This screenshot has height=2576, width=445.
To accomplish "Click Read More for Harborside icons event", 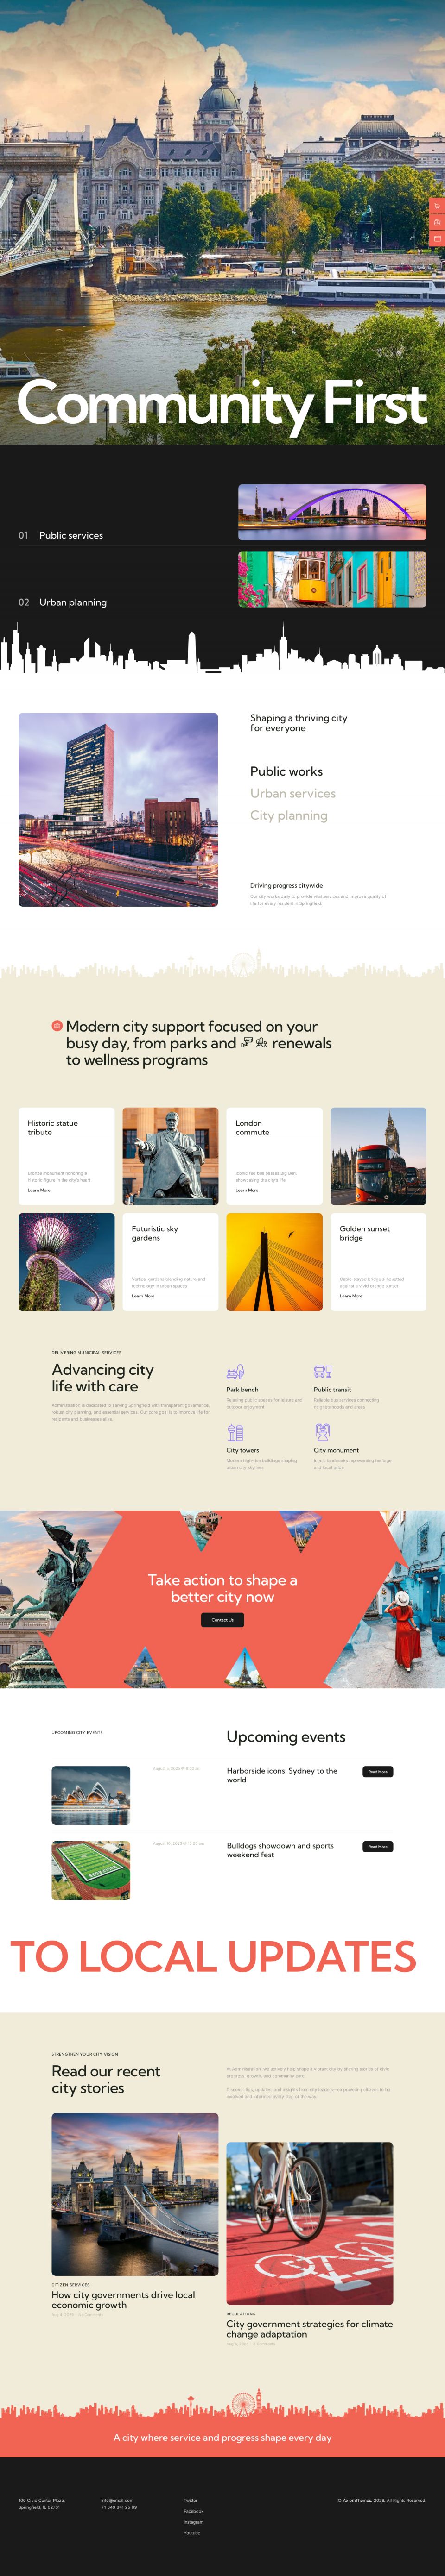I will click(378, 1772).
